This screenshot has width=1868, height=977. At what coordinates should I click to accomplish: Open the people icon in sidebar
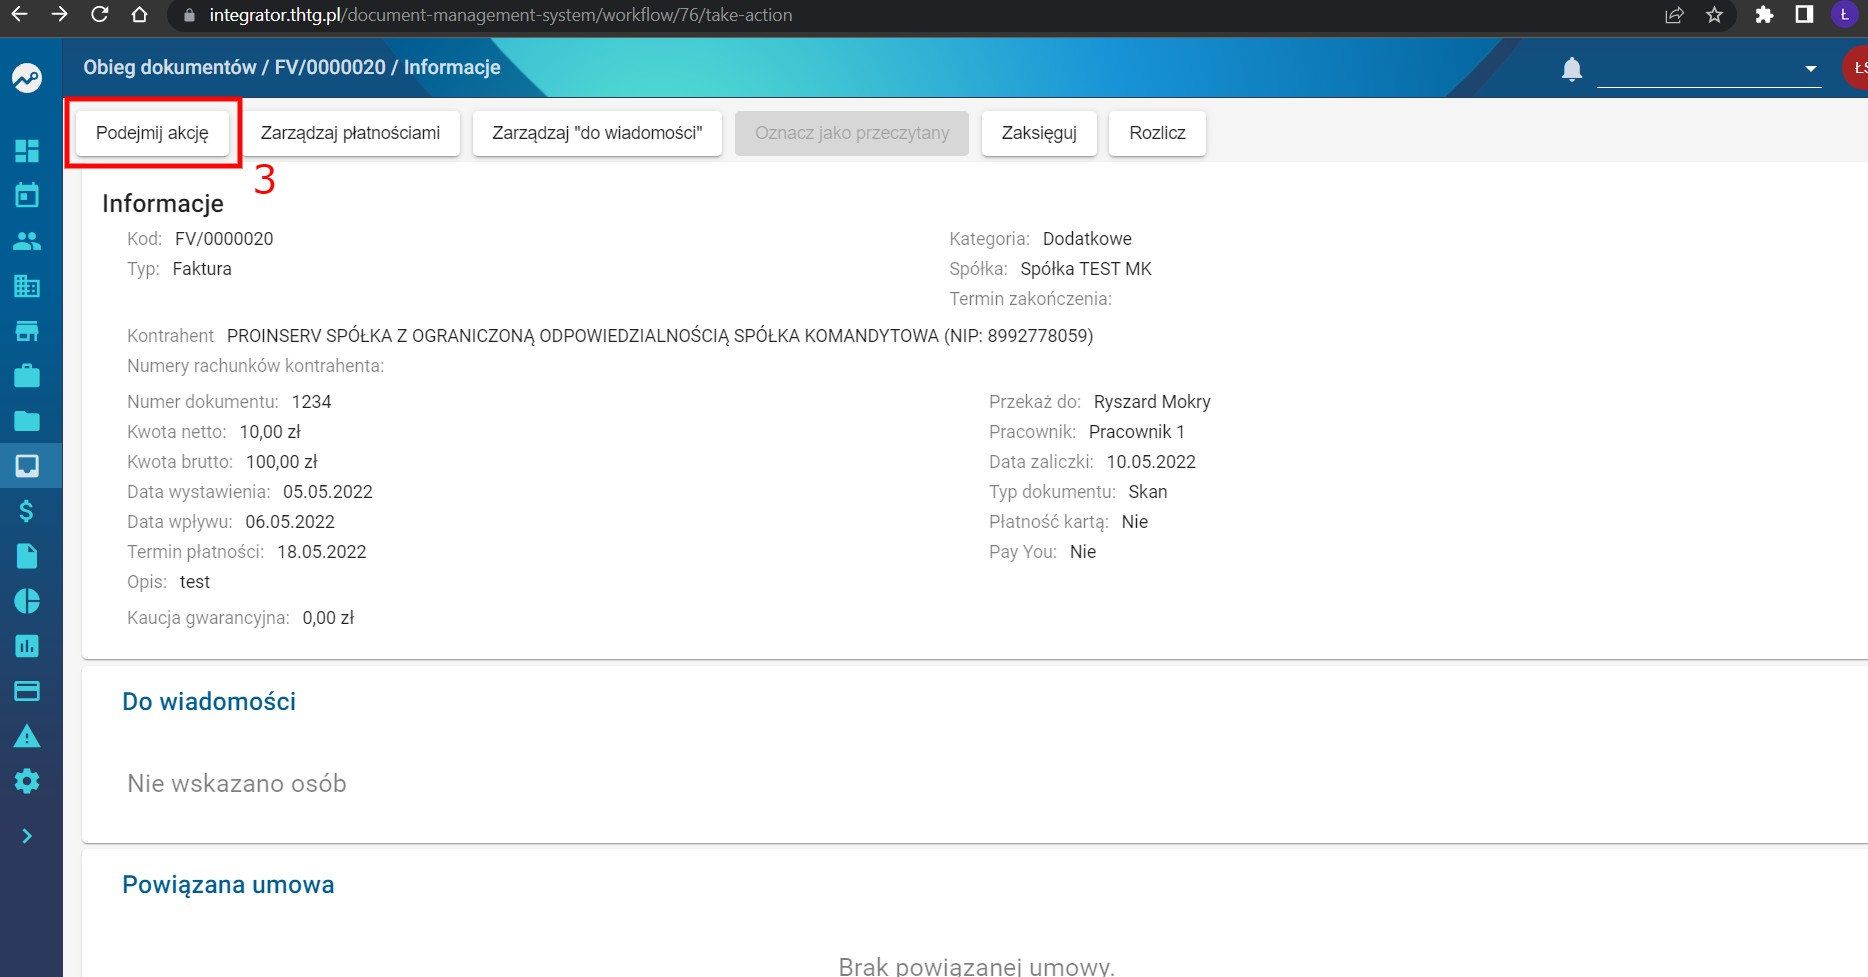click(x=27, y=241)
